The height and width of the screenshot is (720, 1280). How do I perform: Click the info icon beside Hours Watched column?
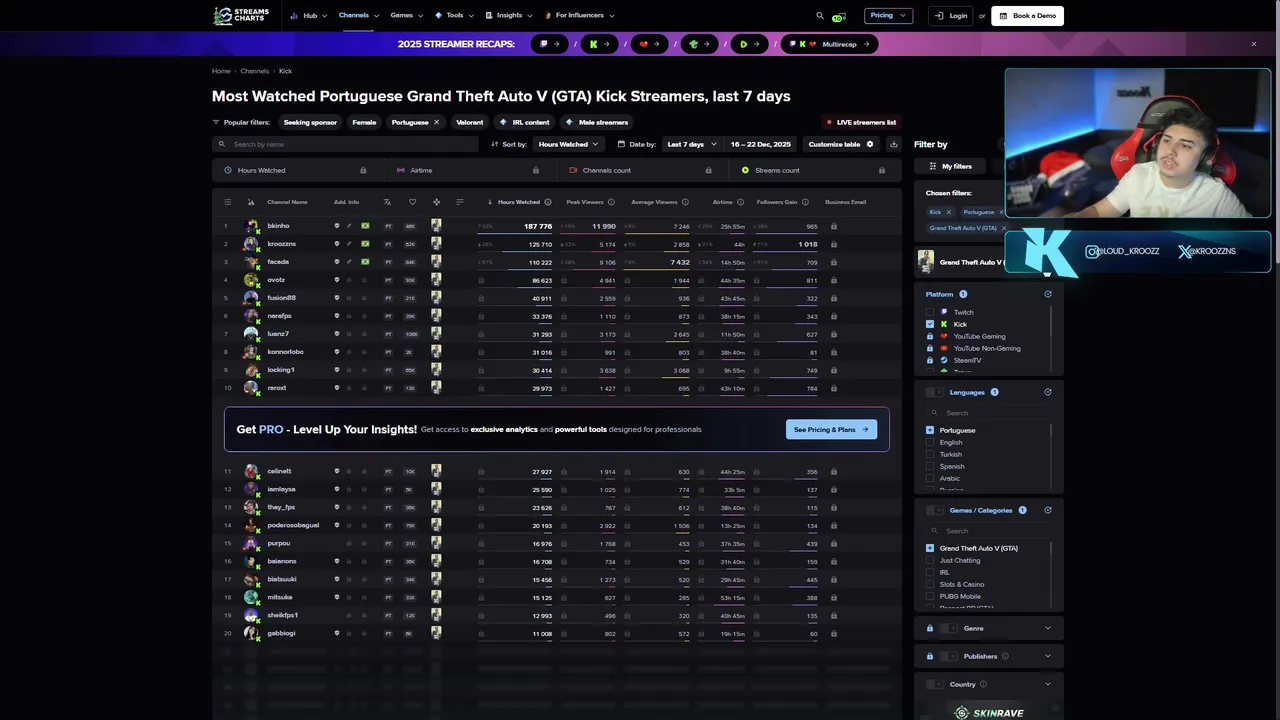(548, 202)
